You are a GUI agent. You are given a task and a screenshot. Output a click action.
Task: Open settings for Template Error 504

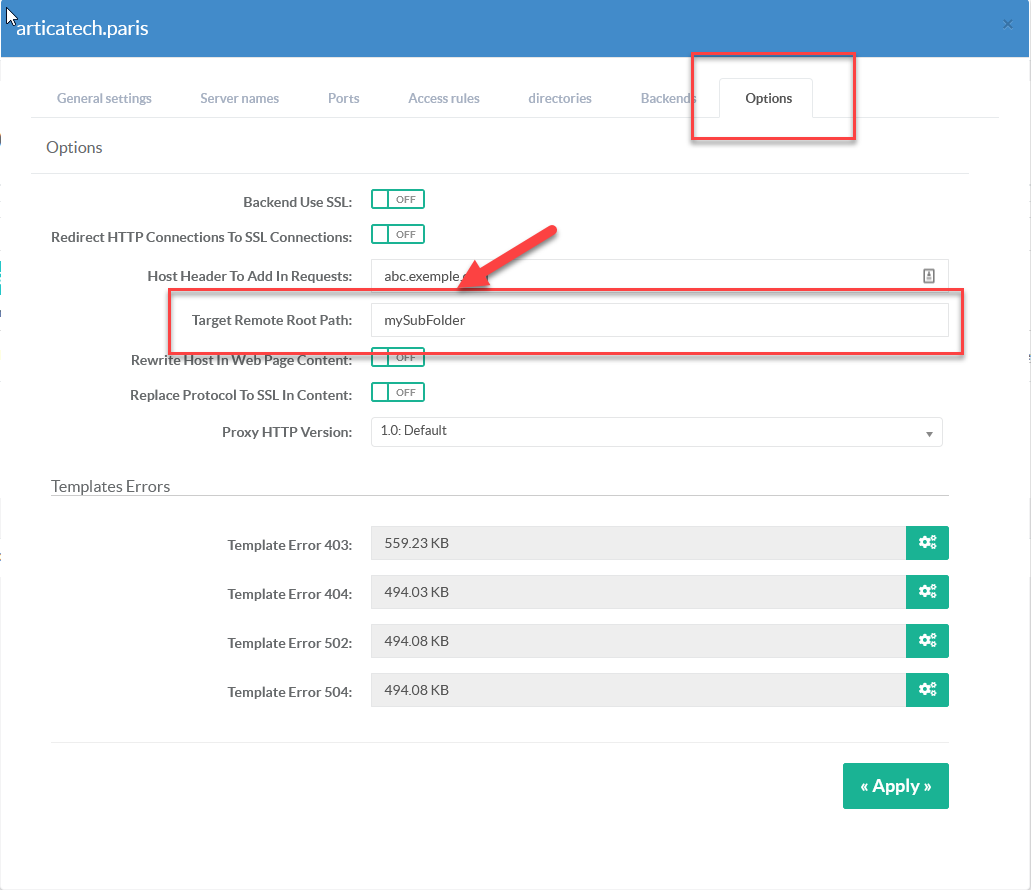tap(927, 690)
